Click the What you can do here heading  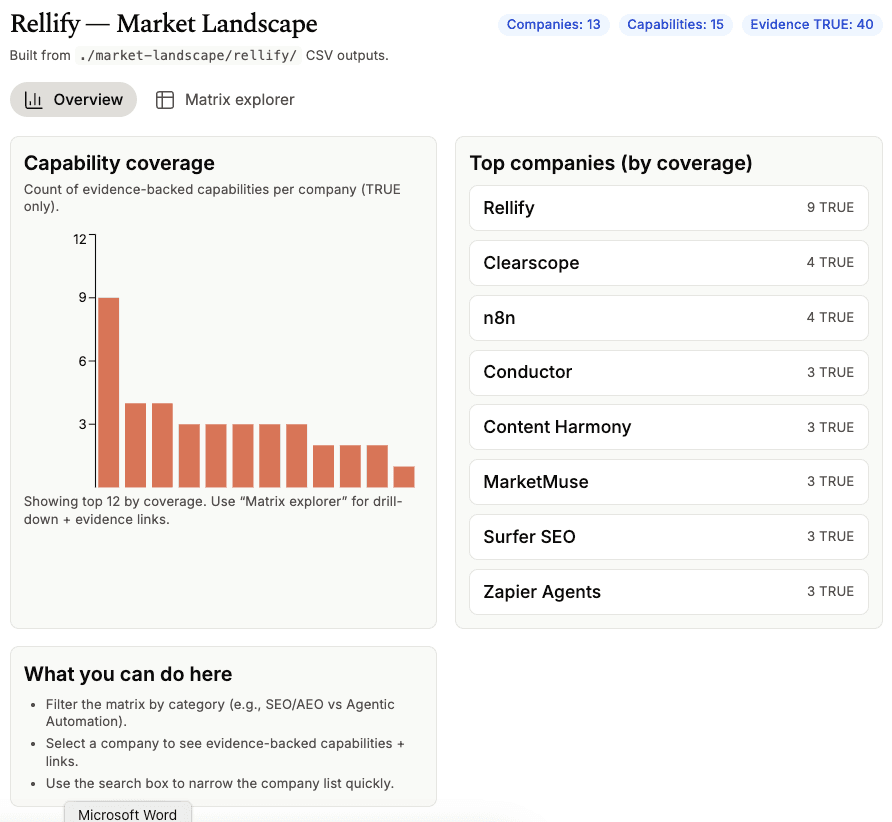128,674
